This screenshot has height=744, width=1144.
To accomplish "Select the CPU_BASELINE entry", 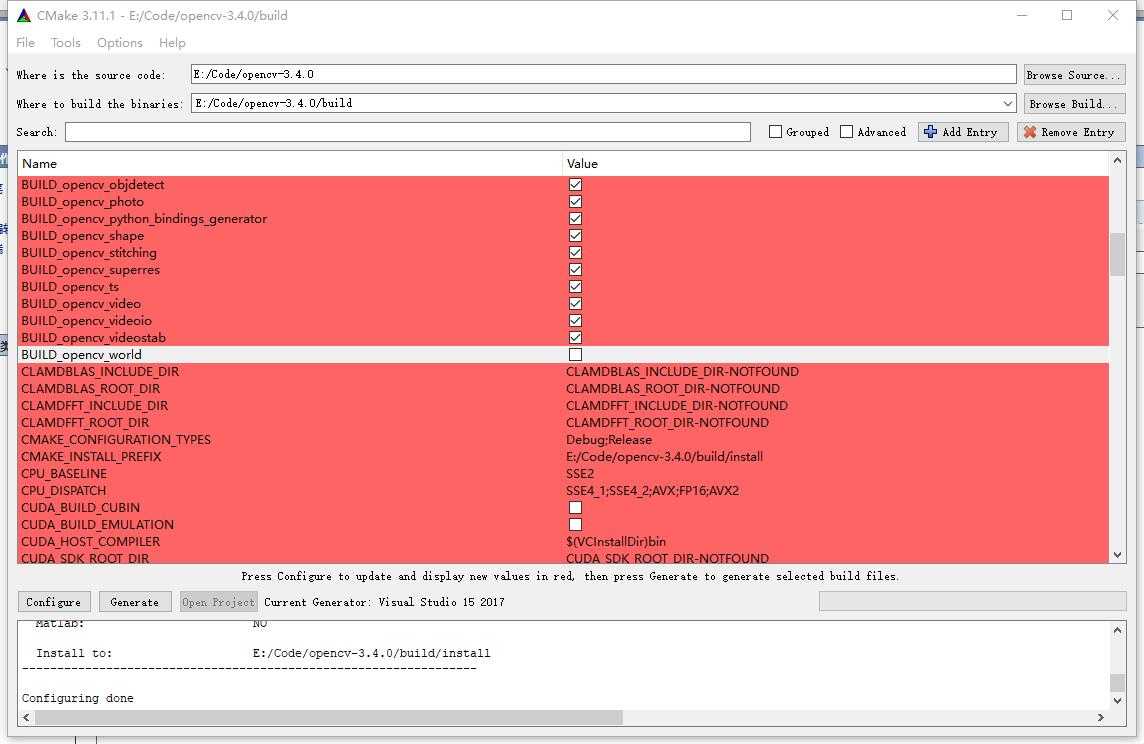I will (x=64, y=474).
